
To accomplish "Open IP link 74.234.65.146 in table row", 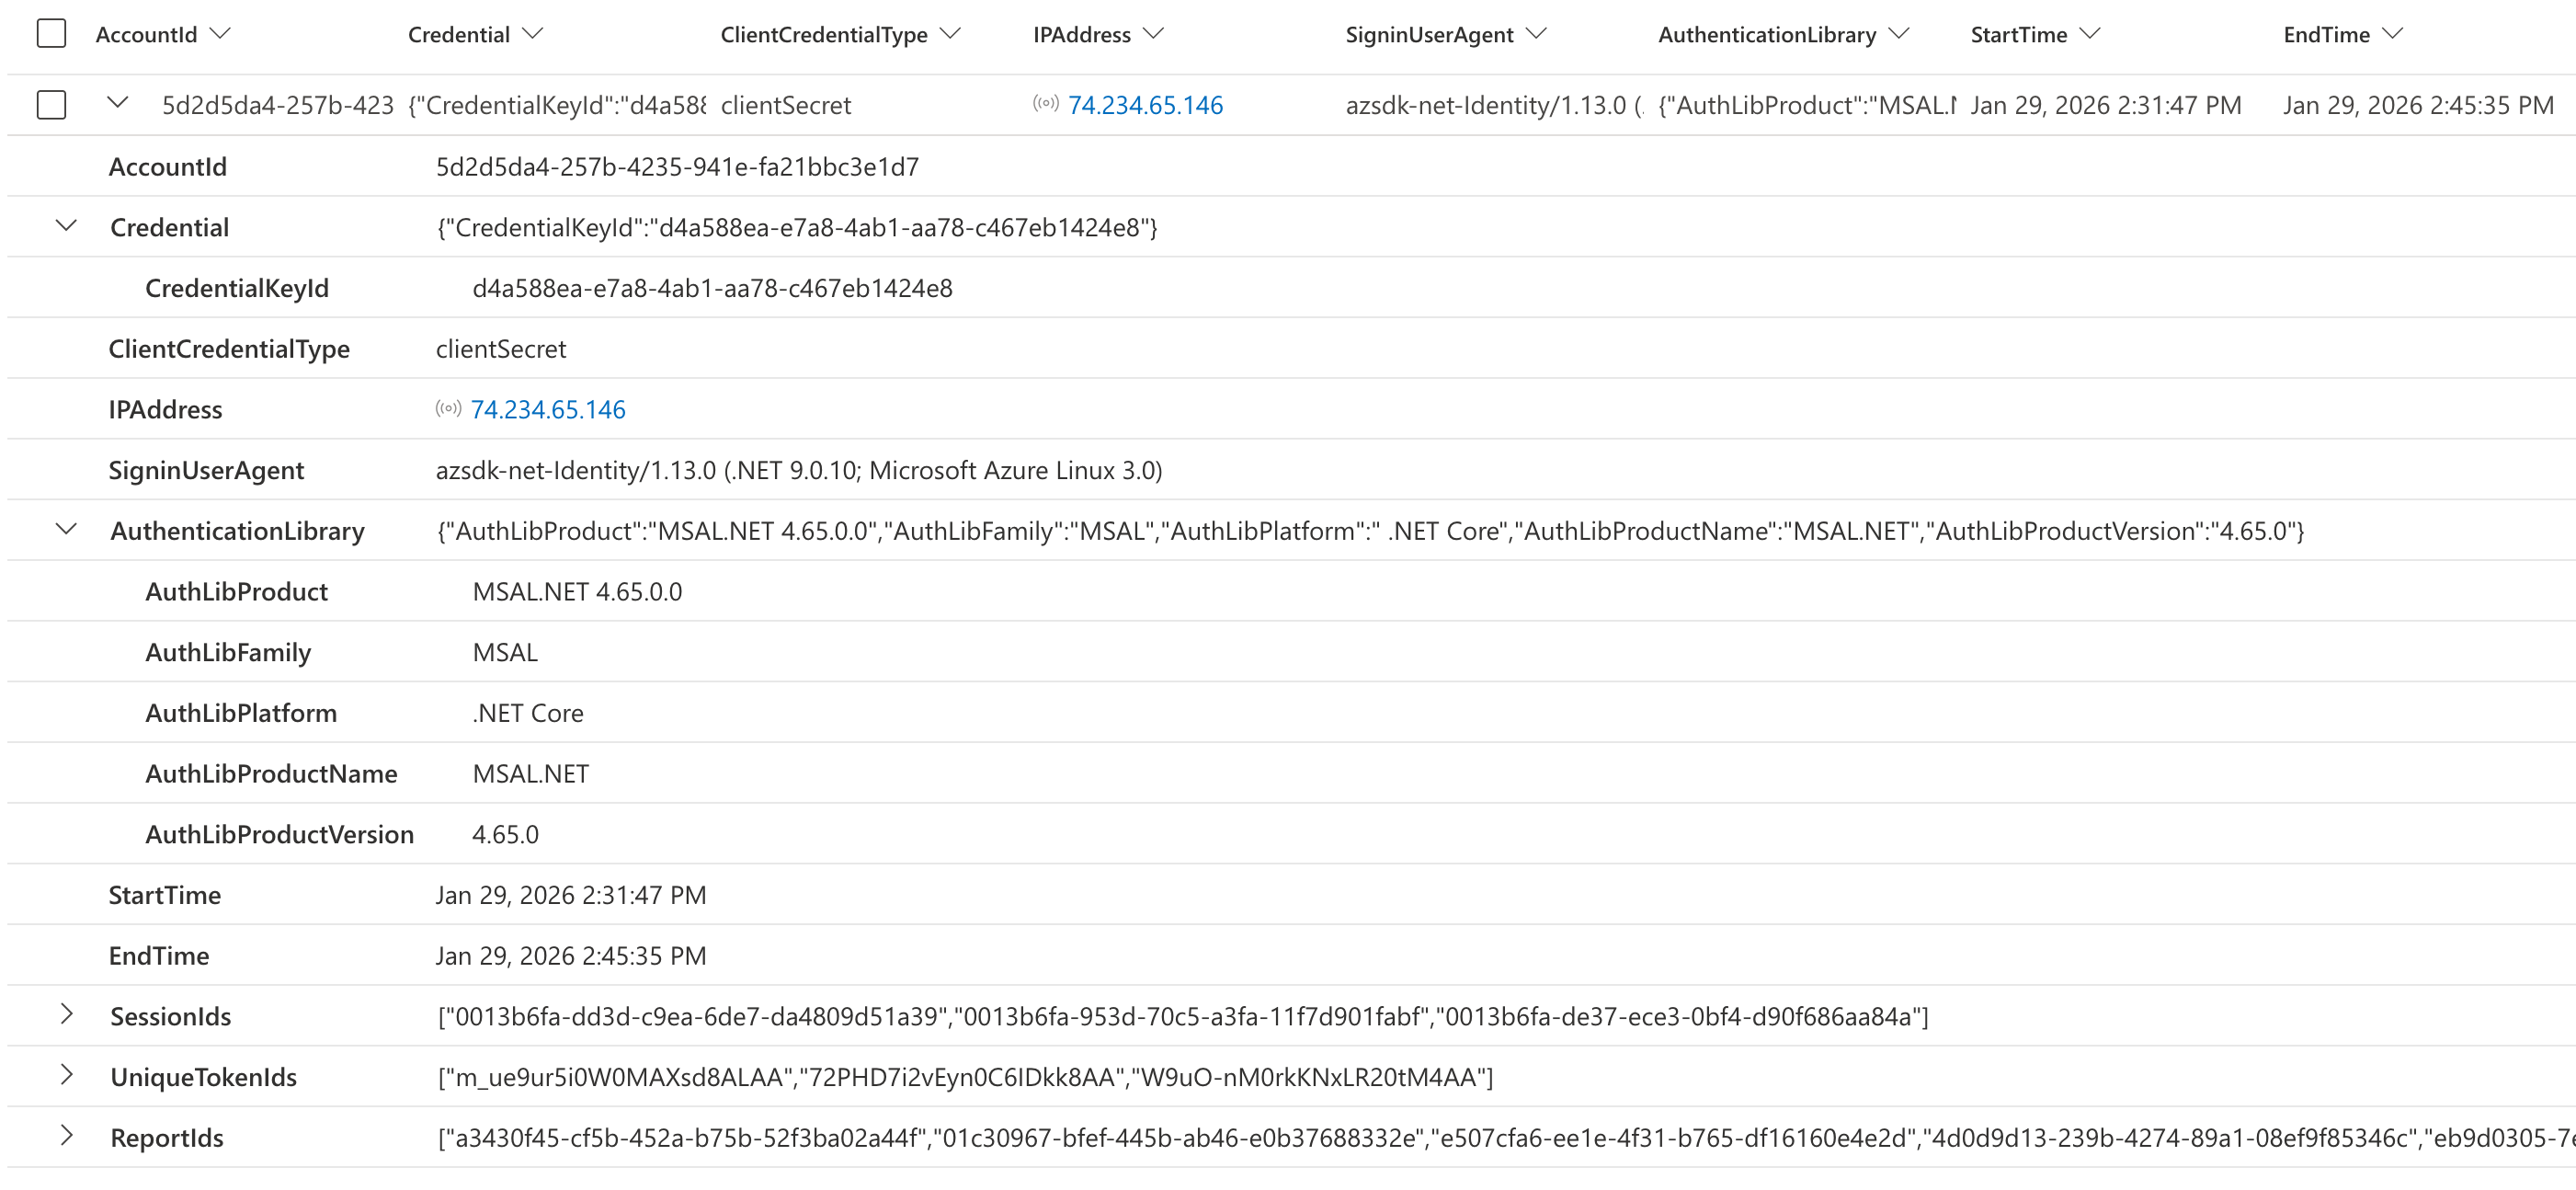I will [x=1145, y=105].
